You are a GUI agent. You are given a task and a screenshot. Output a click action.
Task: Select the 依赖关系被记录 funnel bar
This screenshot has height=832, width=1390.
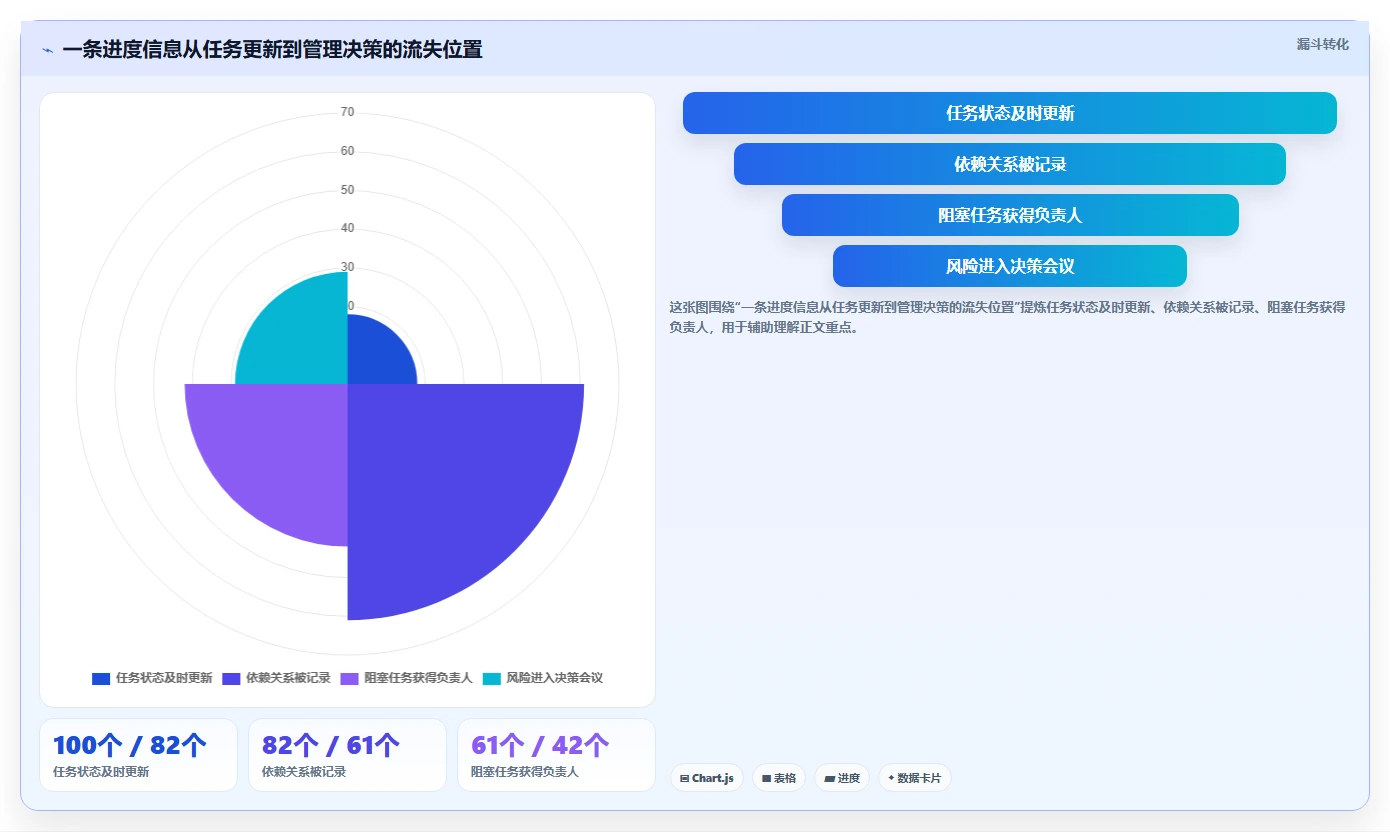click(1010, 164)
